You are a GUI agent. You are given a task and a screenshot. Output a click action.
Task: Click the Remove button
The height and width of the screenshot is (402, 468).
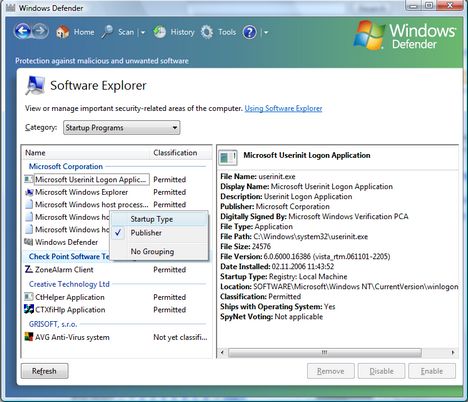point(331,371)
